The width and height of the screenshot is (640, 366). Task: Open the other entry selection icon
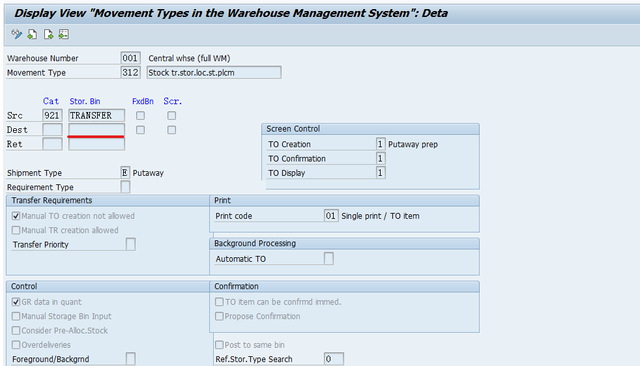[x=64, y=34]
